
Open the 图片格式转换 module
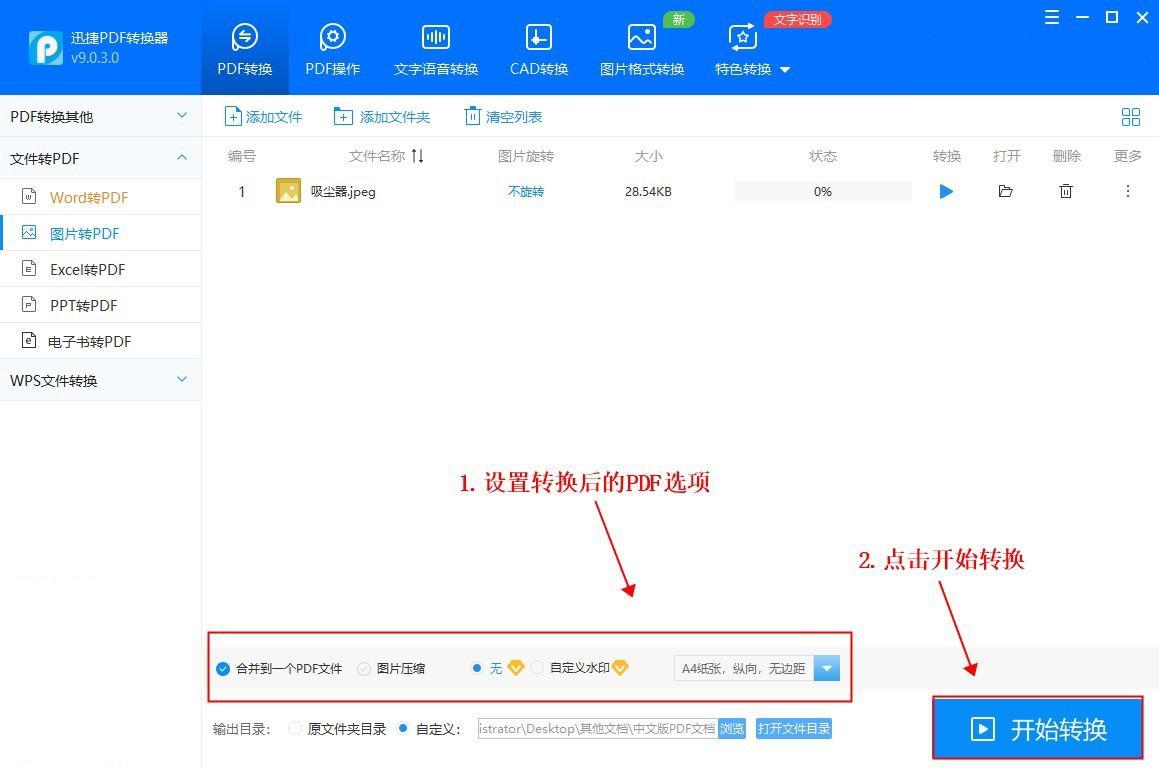point(642,50)
